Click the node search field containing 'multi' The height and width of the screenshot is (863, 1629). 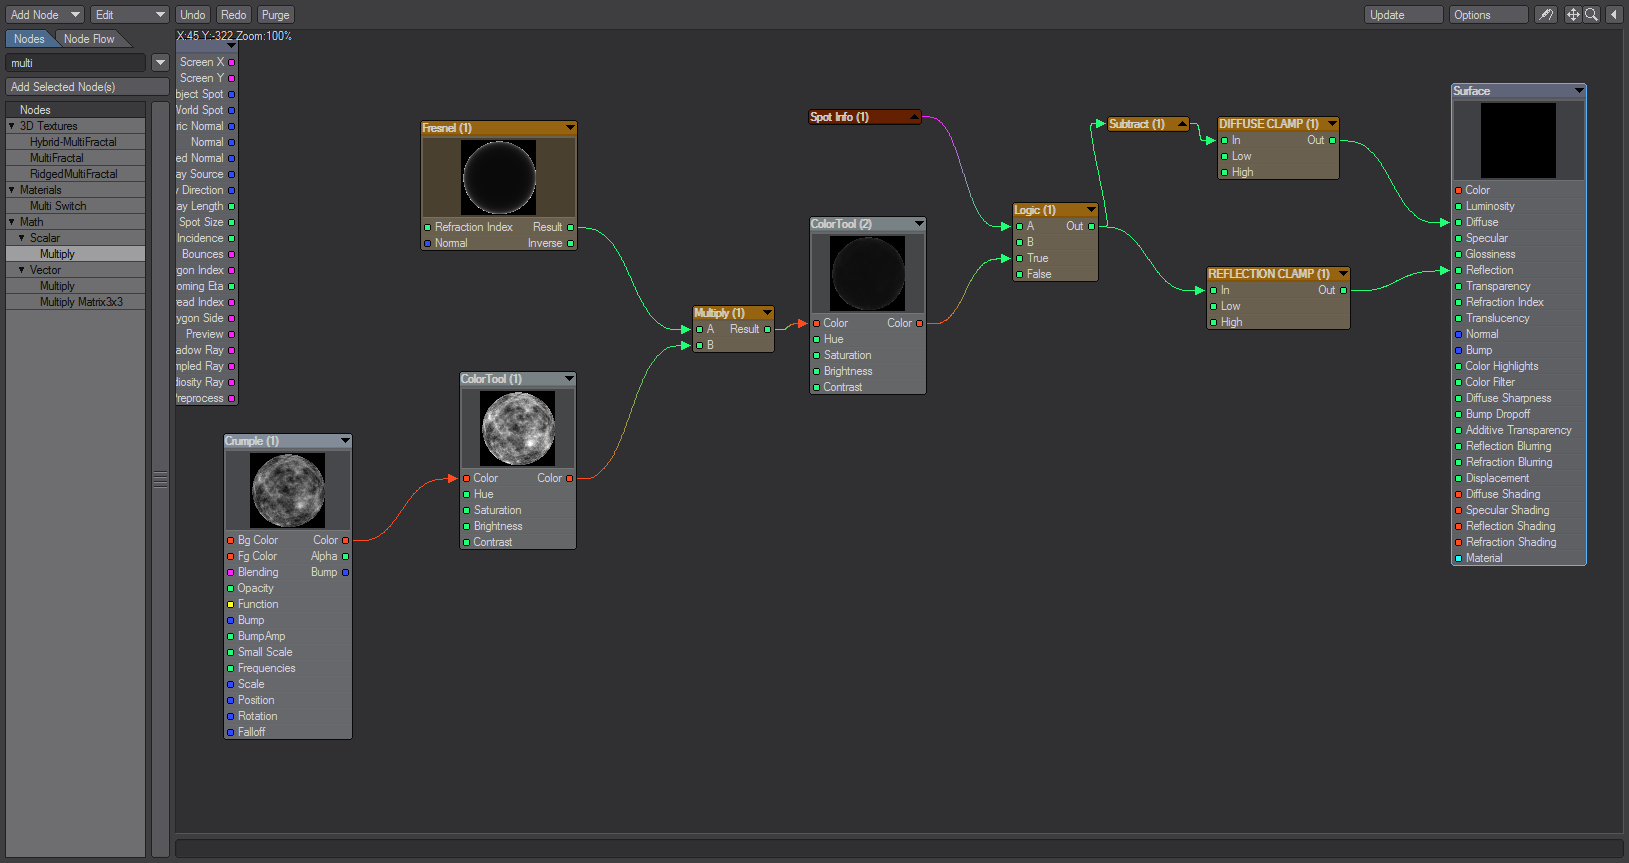[77, 63]
